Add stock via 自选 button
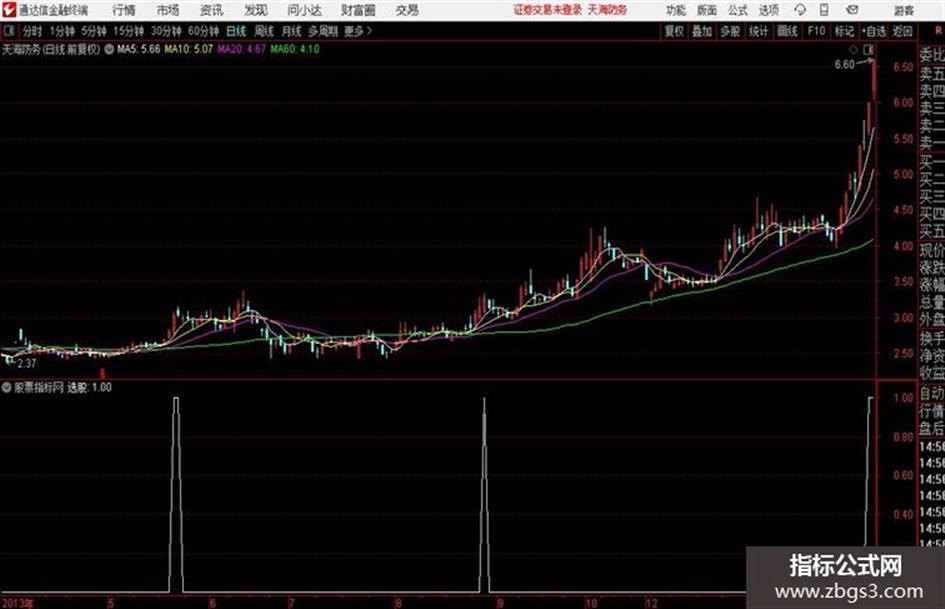 click(873, 31)
